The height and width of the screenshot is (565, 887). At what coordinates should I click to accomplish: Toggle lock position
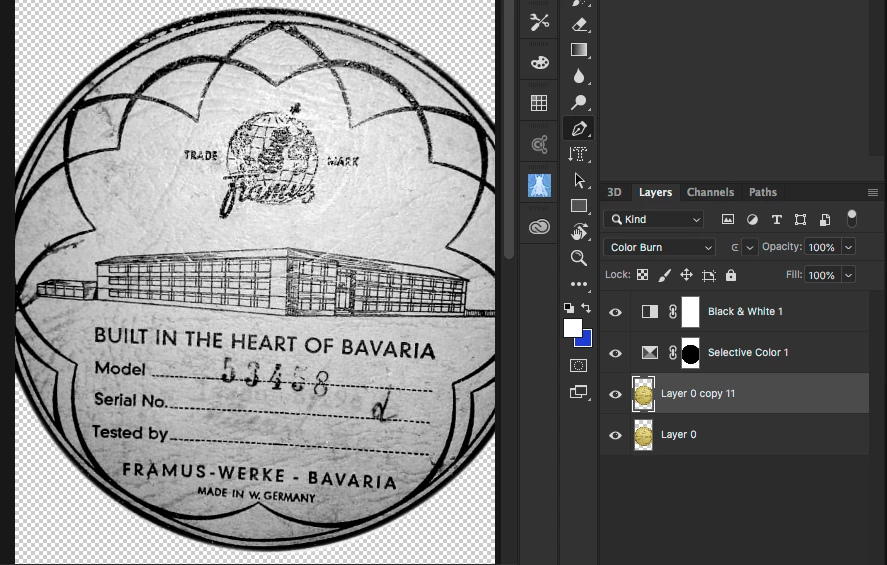[x=686, y=275]
